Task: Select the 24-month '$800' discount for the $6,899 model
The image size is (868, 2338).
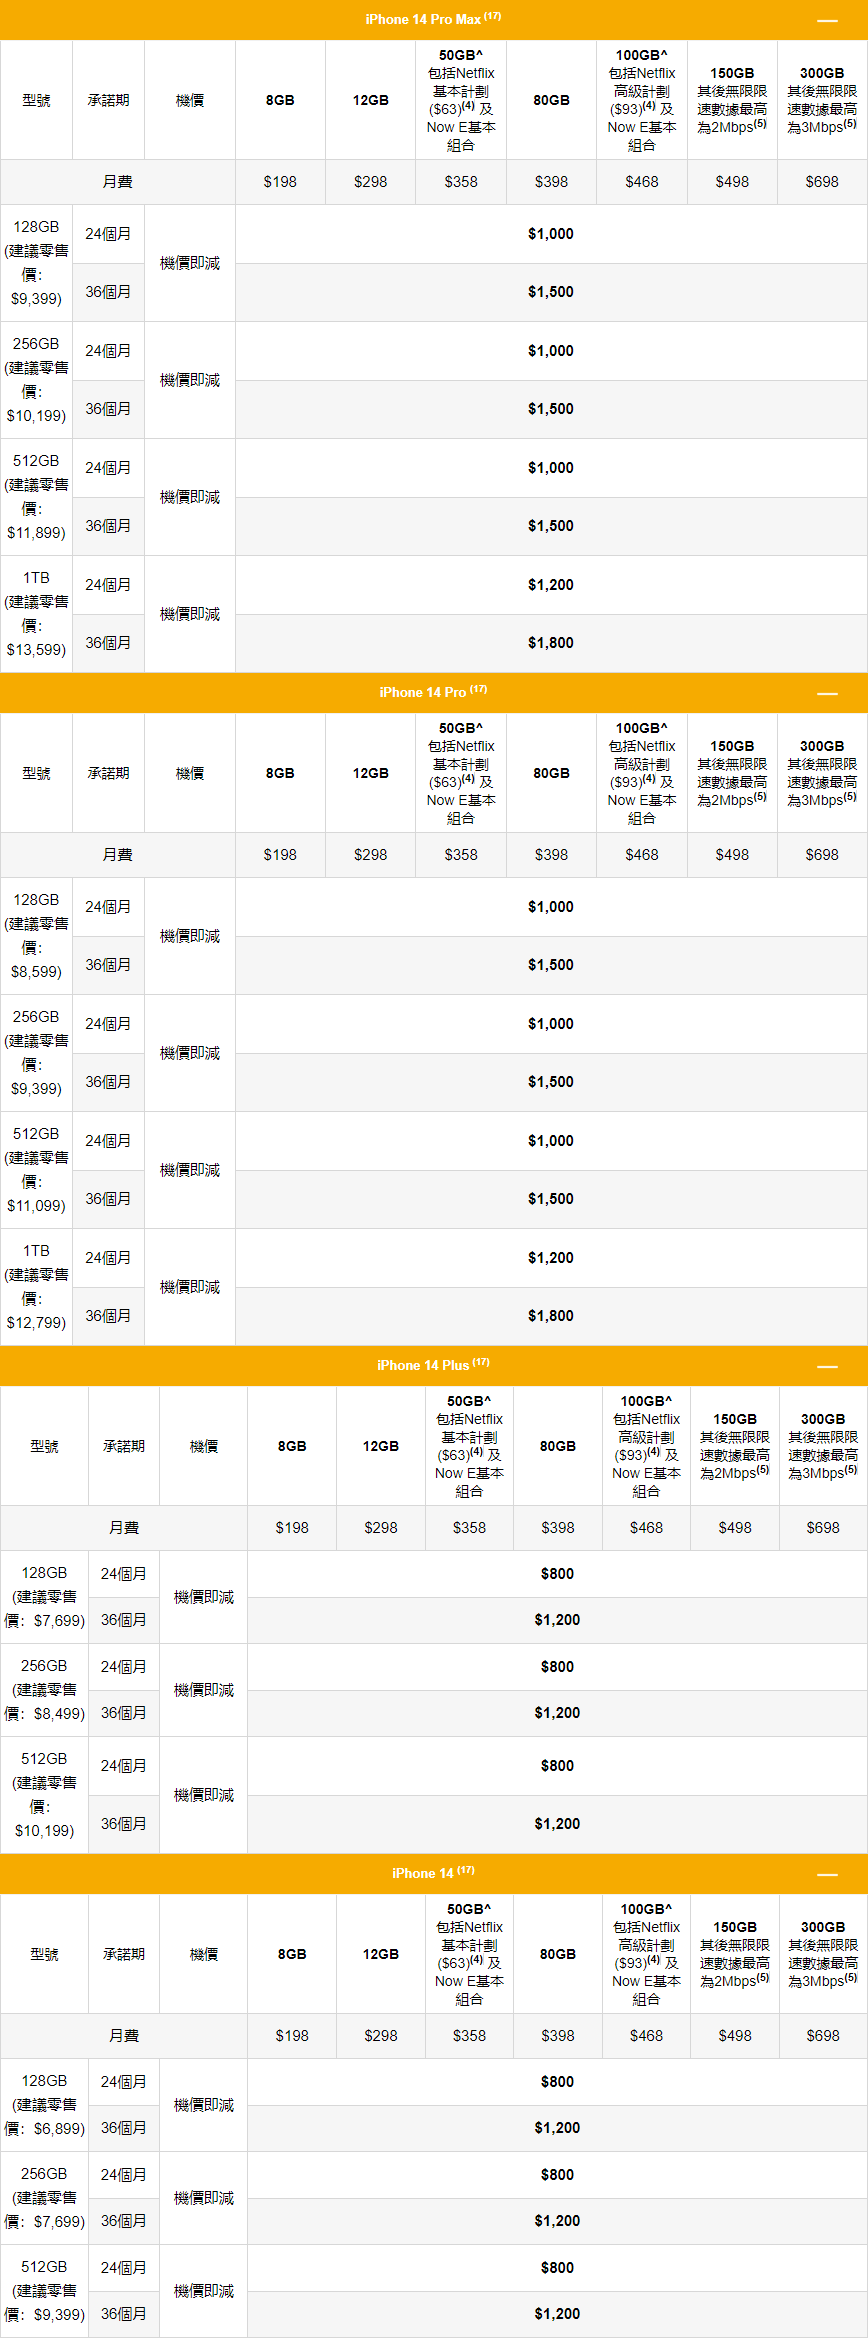Action: click(x=557, y=2082)
